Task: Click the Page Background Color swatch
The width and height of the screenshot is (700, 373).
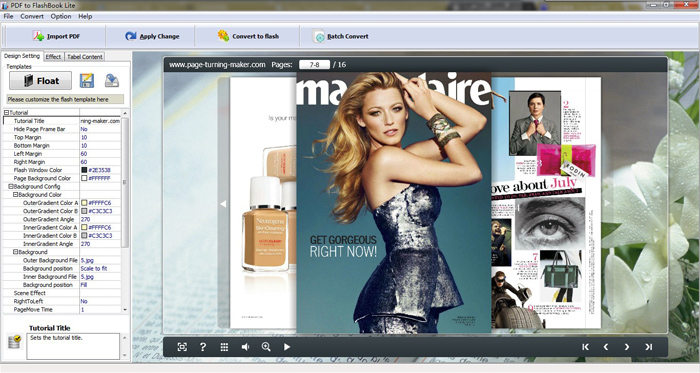Action: click(x=84, y=178)
